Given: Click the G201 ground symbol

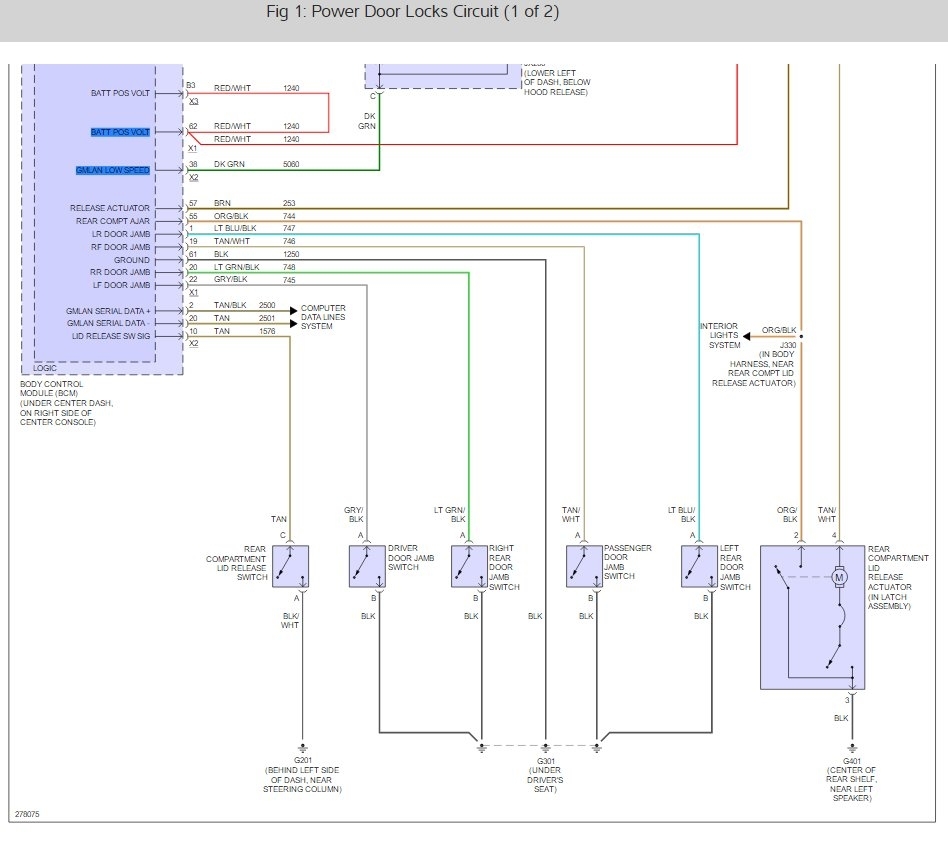Looking at the screenshot, I should [x=302, y=749].
